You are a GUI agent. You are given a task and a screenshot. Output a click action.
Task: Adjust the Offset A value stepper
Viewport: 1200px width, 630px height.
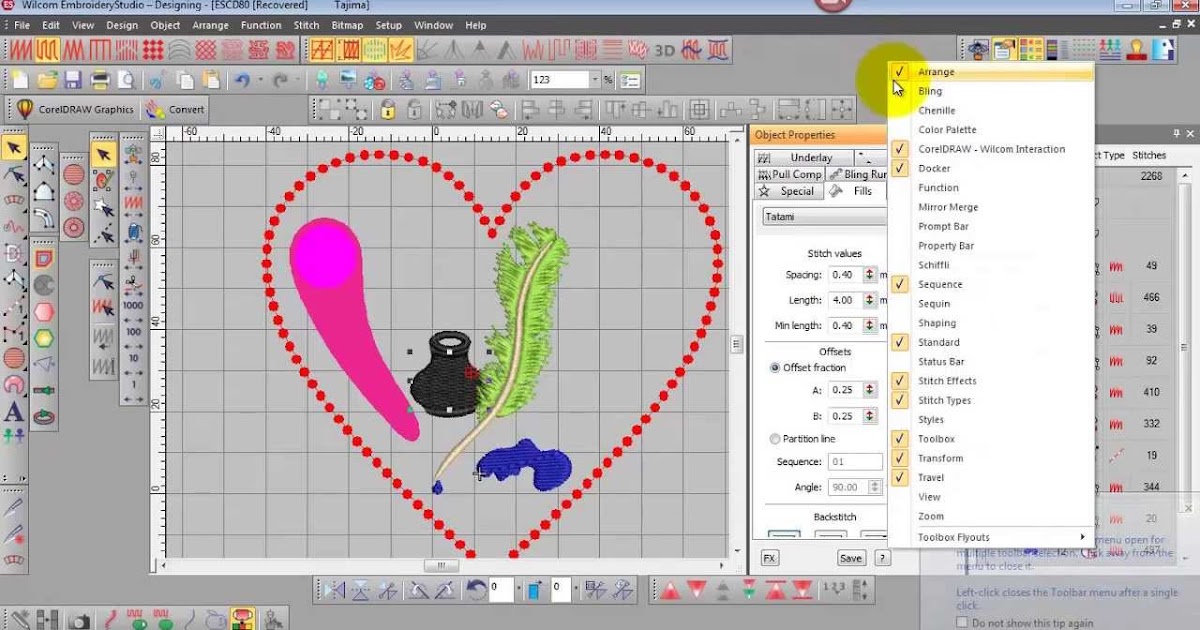click(x=870, y=390)
